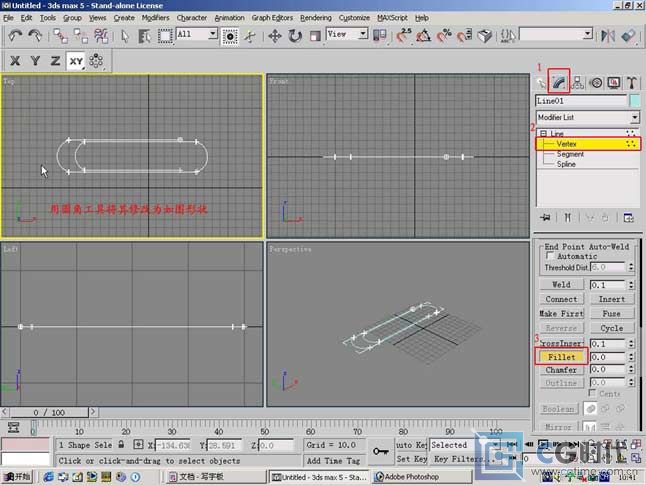Toggle Show End Result in stack

[568, 217]
